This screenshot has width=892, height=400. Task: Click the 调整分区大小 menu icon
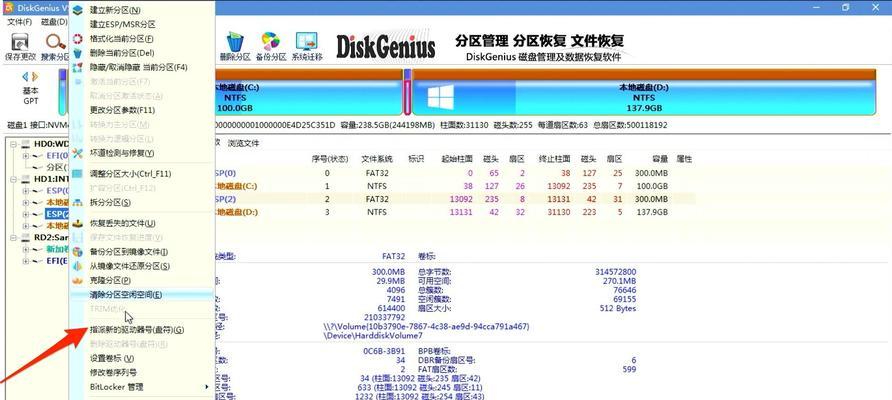pos(78,174)
